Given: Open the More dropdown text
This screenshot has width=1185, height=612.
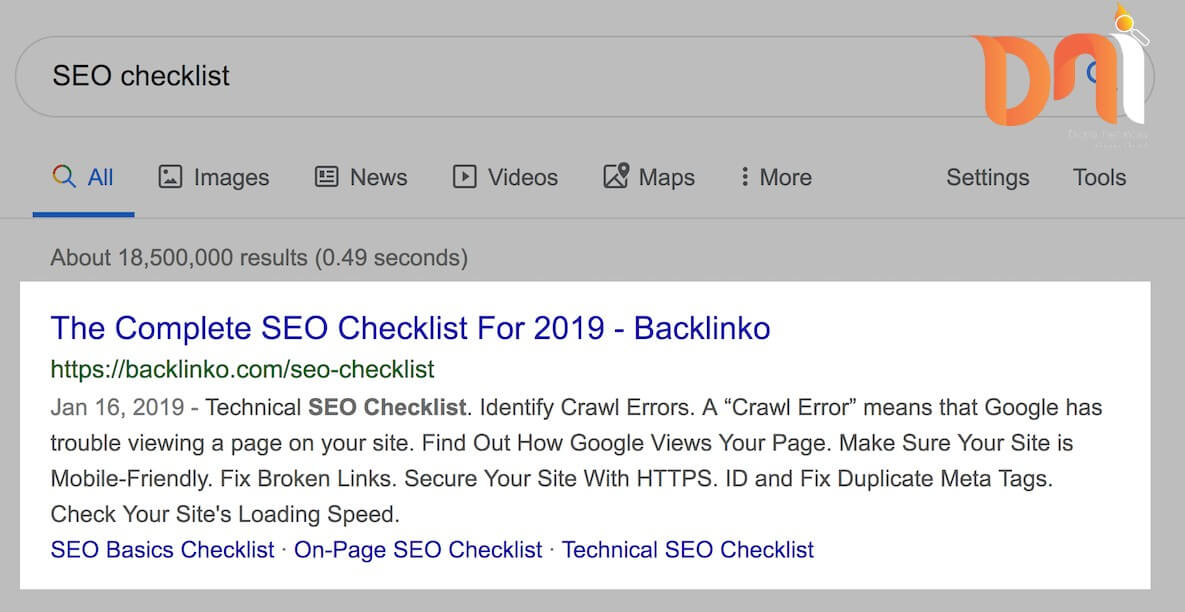Looking at the screenshot, I should pos(786,178).
